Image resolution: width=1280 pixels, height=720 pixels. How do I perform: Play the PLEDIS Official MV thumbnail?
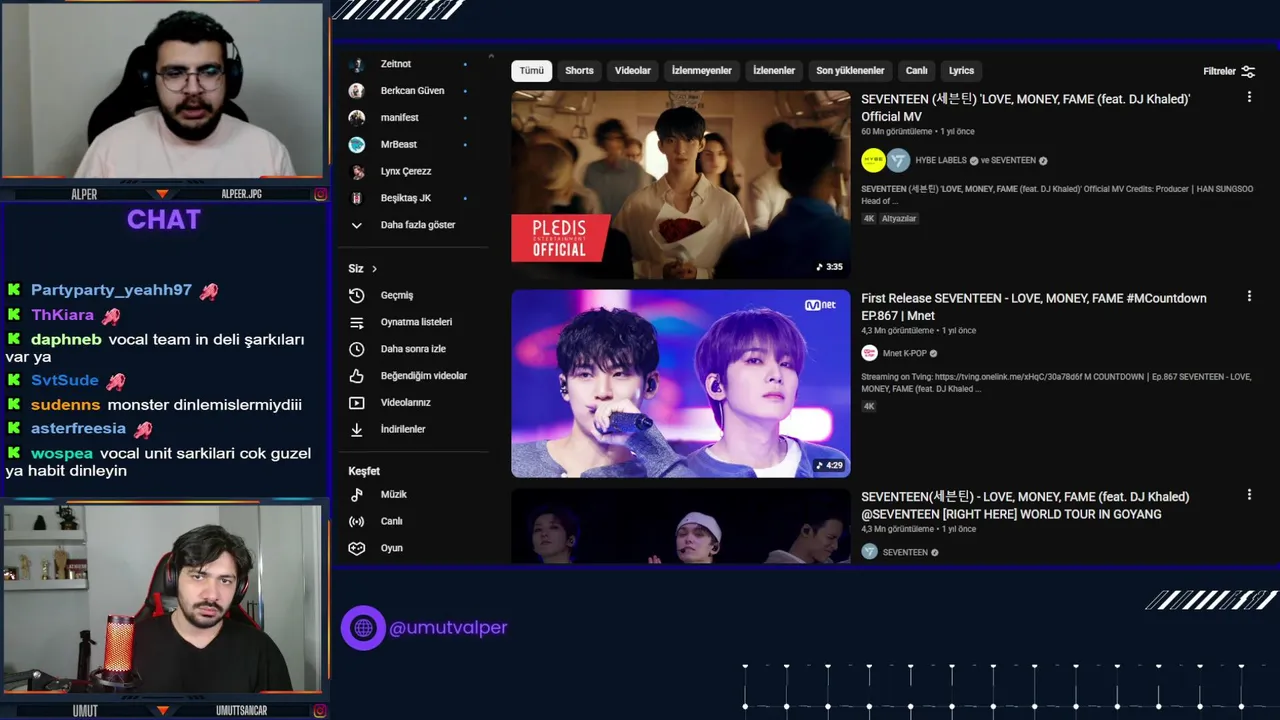[x=680, y=184]
